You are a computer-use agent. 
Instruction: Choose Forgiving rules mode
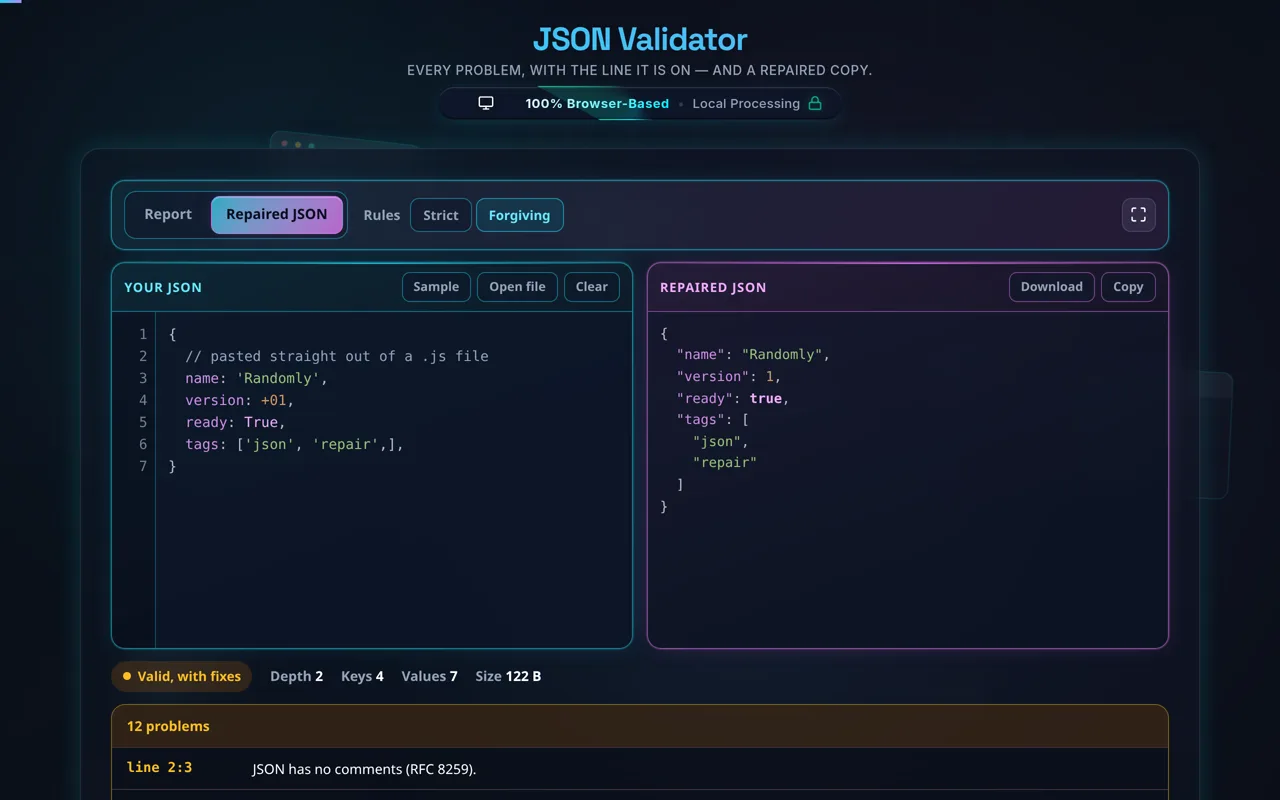click(x=520, y=215)
